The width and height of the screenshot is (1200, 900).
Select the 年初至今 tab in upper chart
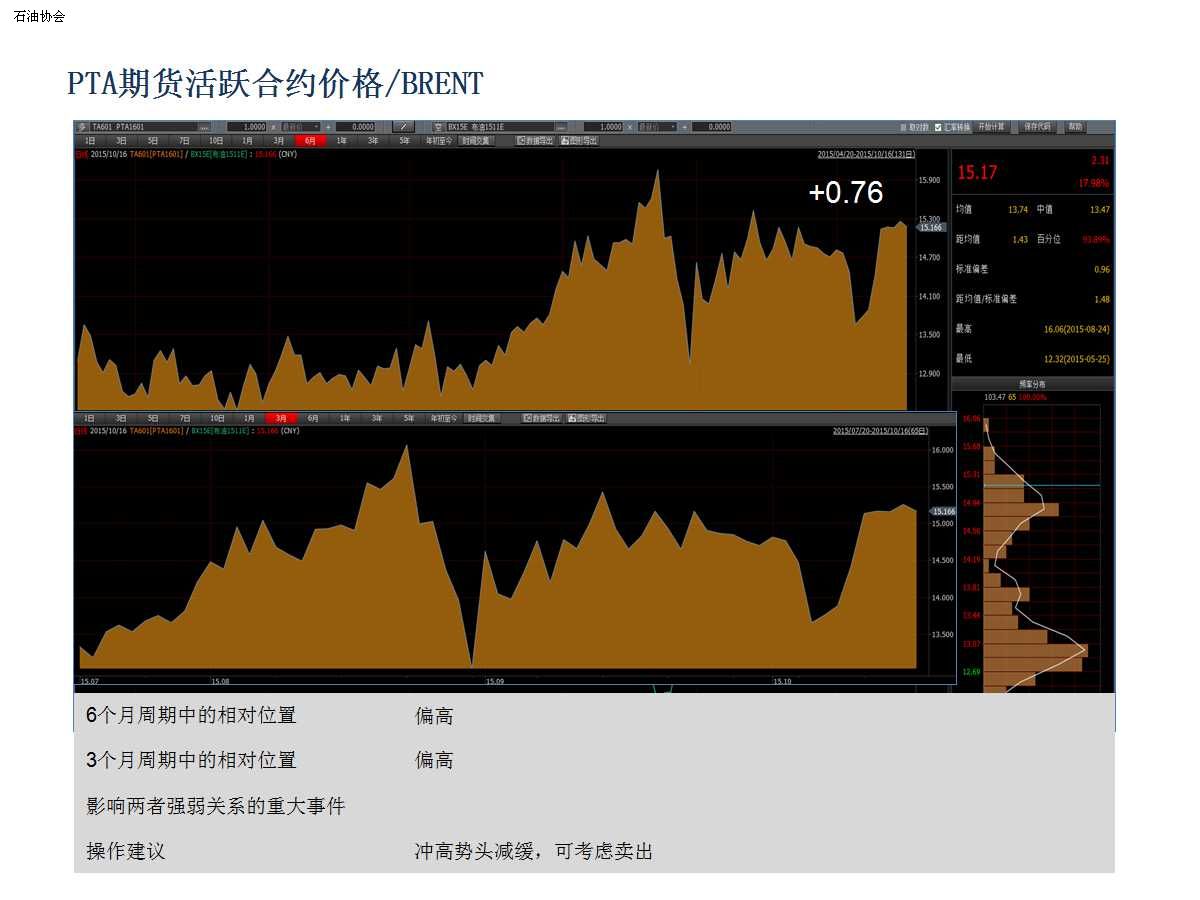(438, 141)
